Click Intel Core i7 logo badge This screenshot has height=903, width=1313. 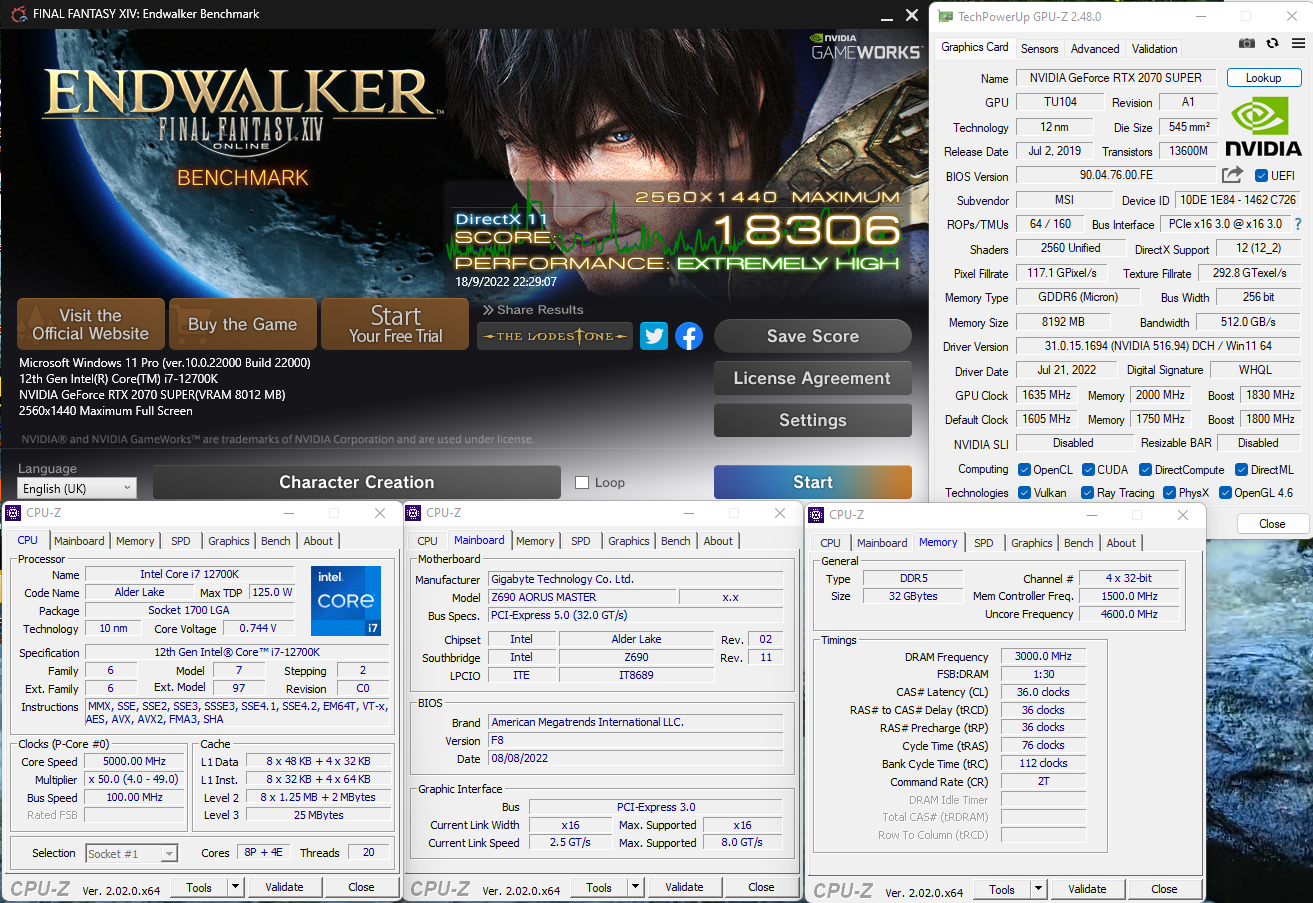point(346,601)
